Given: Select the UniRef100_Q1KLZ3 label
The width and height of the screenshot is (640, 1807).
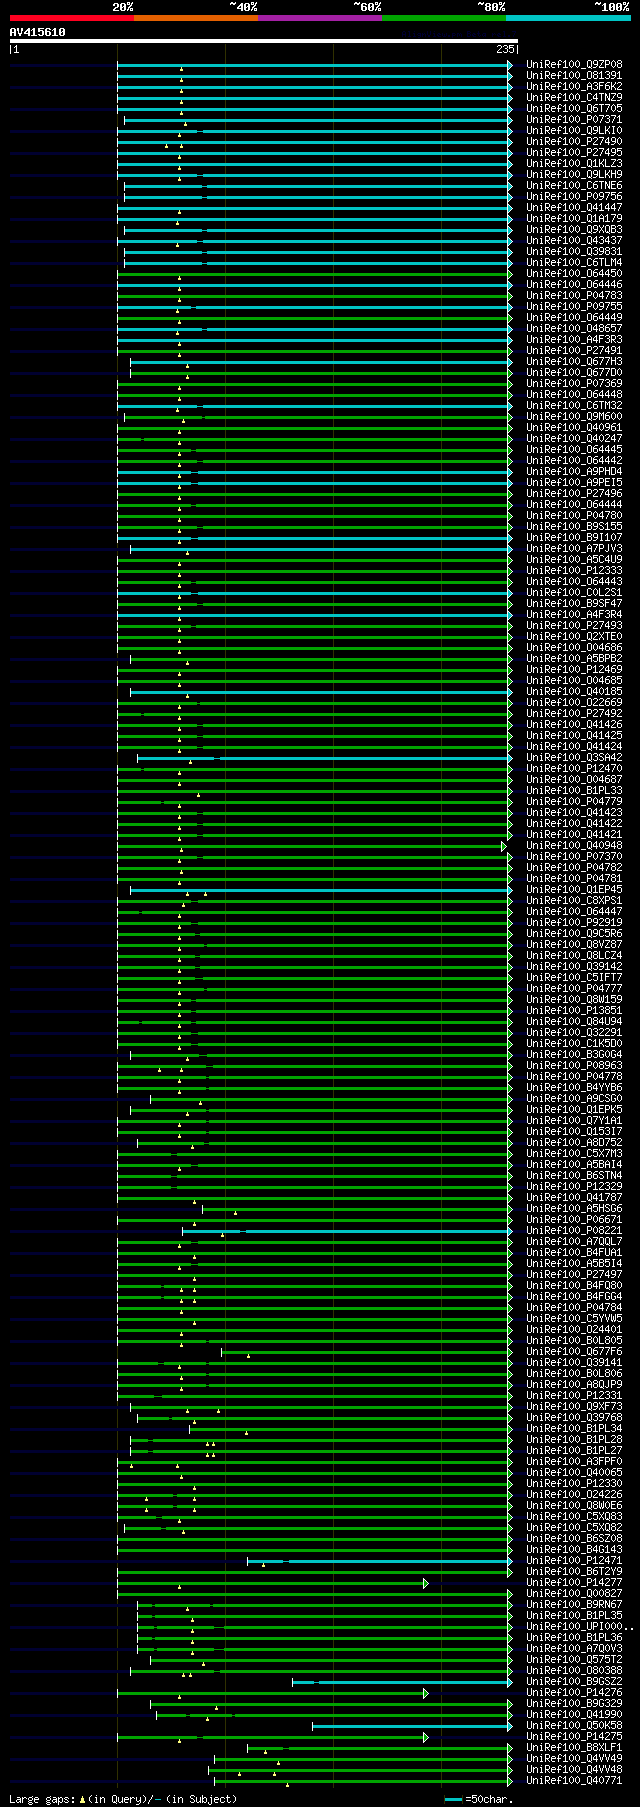Looking at the screenshot, I should 574,163.
